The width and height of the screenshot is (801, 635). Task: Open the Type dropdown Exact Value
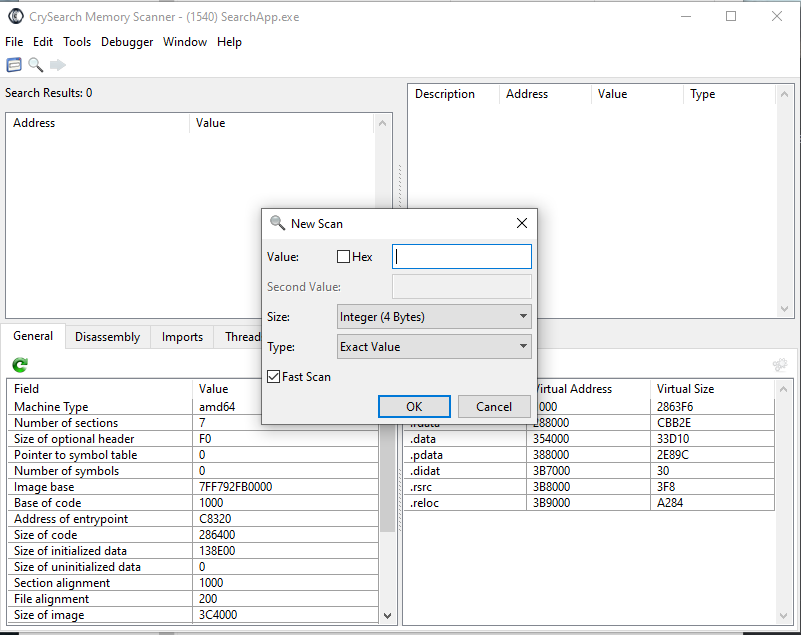434,347
